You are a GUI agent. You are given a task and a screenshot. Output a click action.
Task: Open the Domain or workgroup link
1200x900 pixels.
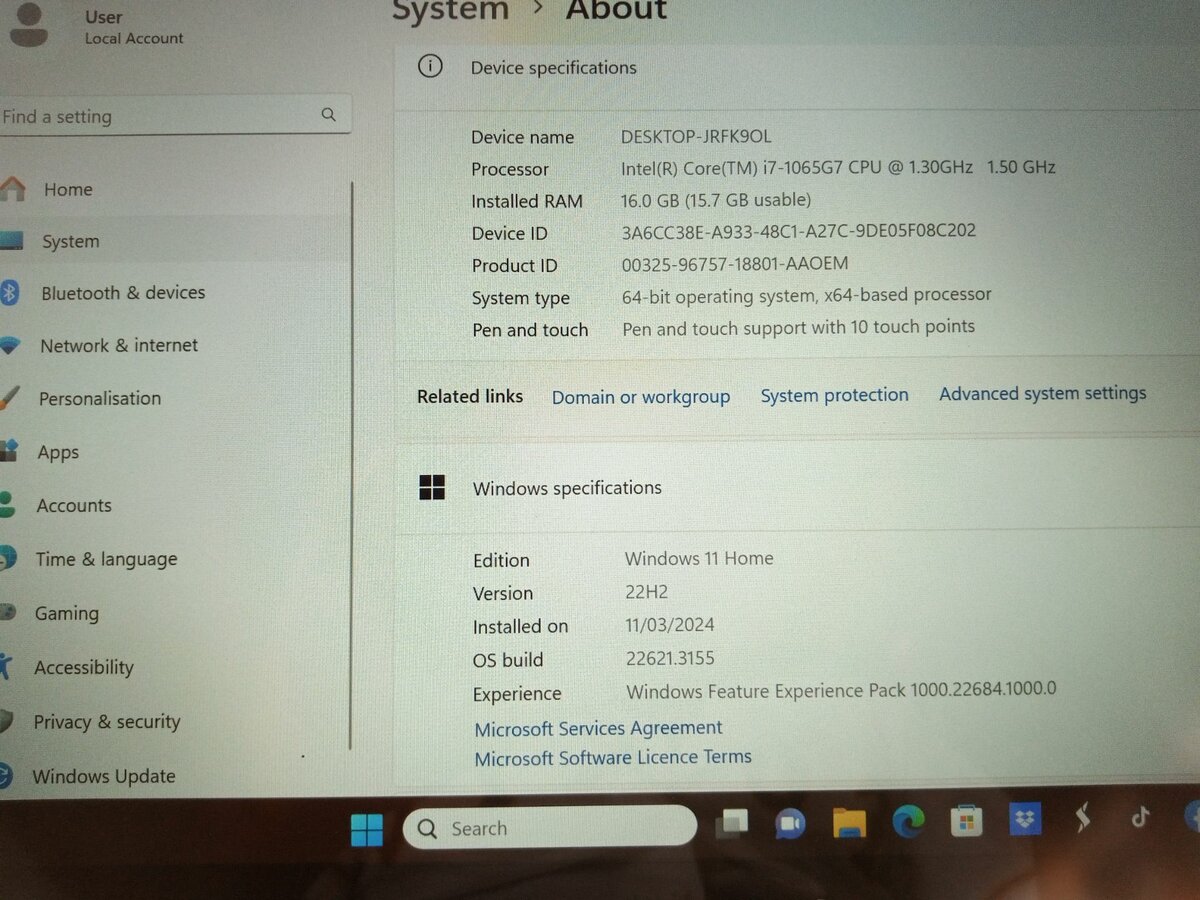[x=640, y=397]
